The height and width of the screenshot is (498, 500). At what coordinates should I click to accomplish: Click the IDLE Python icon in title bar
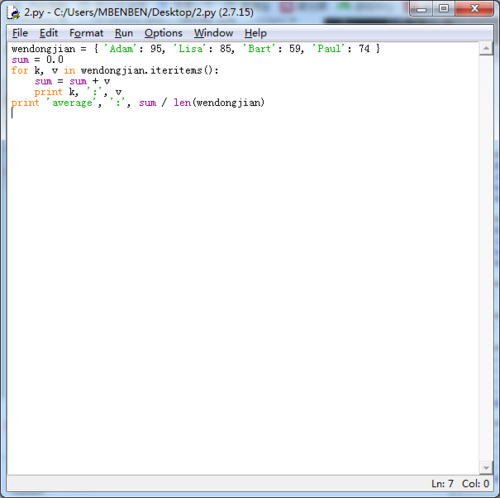(14, 12)
